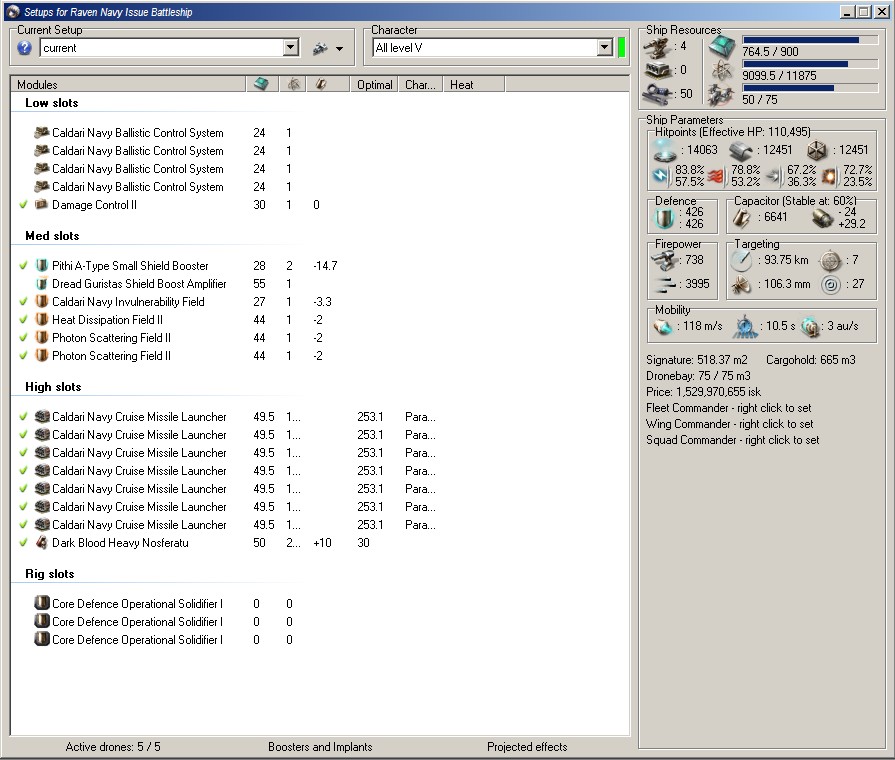Viewport: 895px width, 760px height.
Task: Click the 'current' setup name field
Action: tap(162, 48)
